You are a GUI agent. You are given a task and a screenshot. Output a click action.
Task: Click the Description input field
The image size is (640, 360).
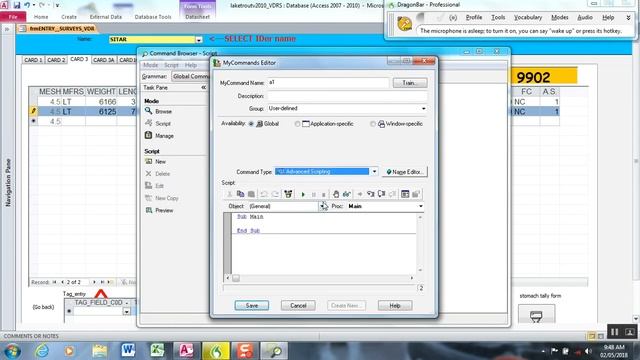(x=347, y=96)
